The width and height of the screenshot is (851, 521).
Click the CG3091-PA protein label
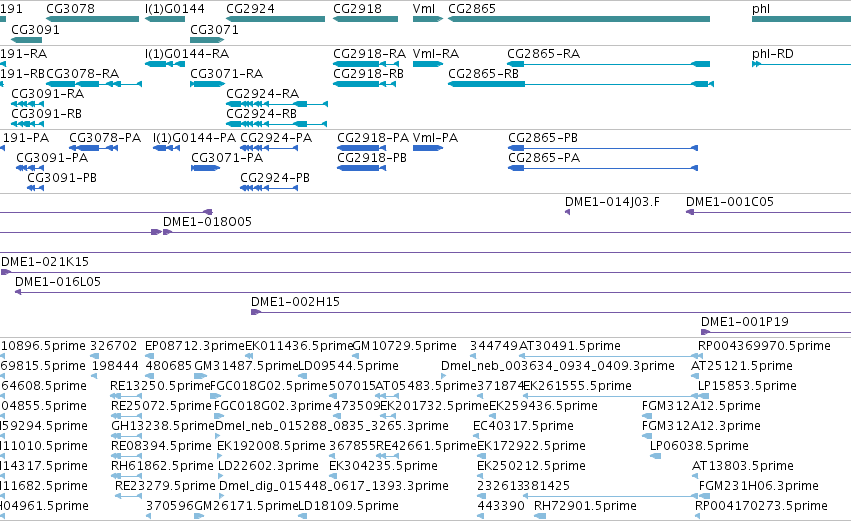(52, 158)
